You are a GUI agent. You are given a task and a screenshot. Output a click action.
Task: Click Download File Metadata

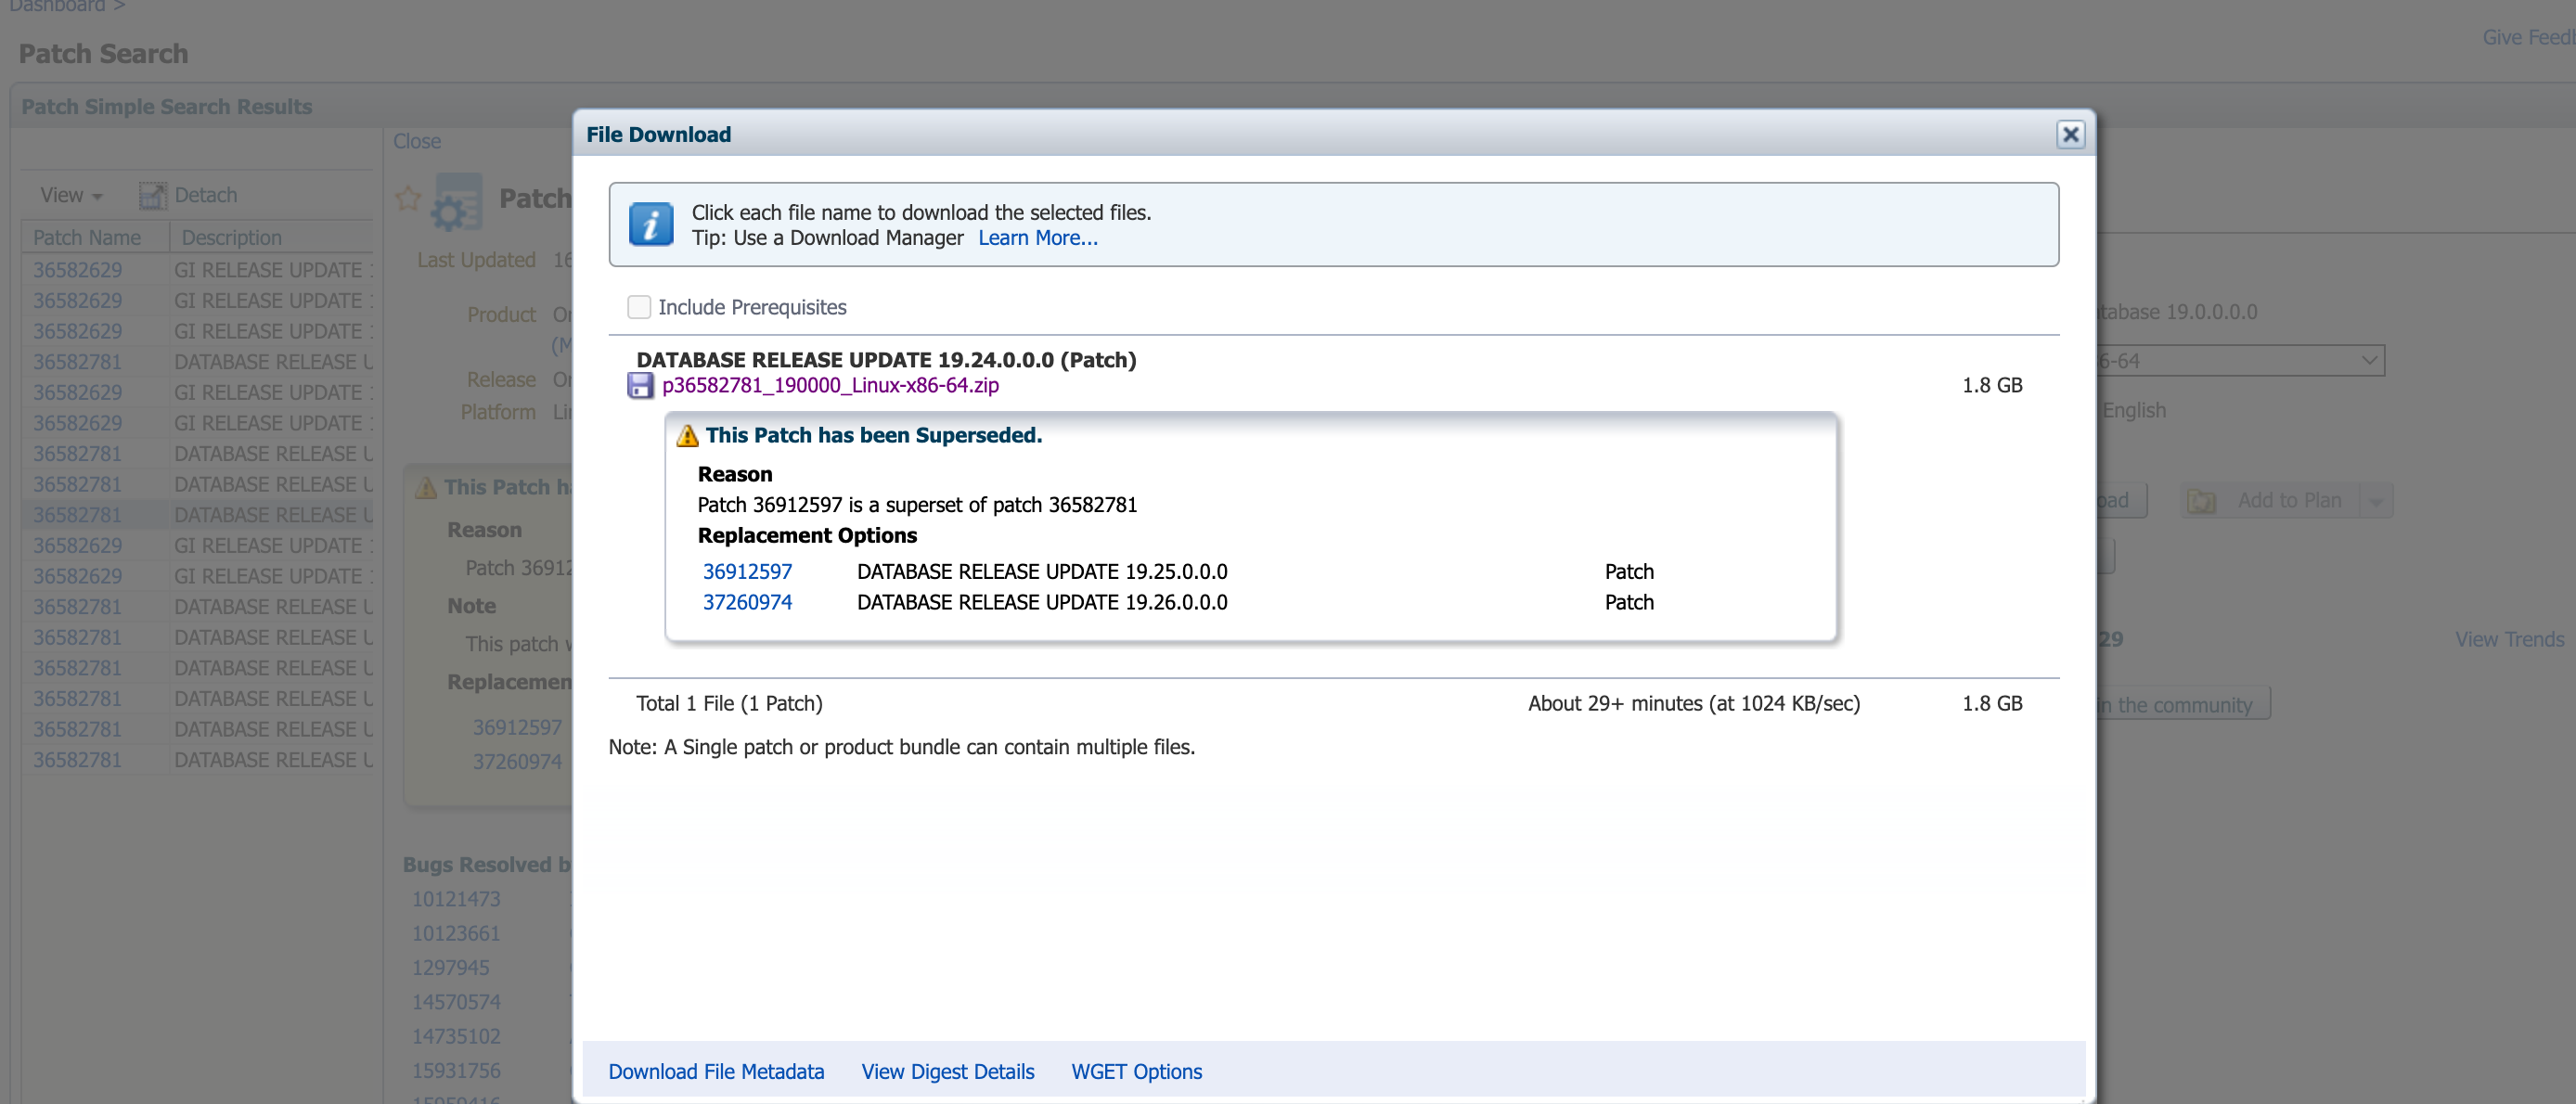716,1071
